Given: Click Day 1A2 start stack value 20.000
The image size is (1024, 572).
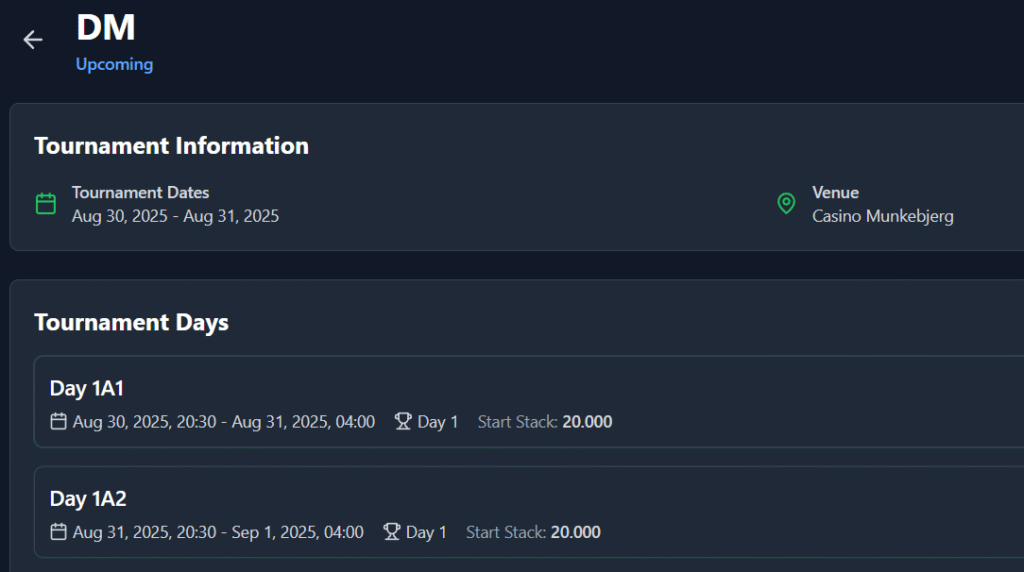Looking at the screenshot, I should [575, 532].
